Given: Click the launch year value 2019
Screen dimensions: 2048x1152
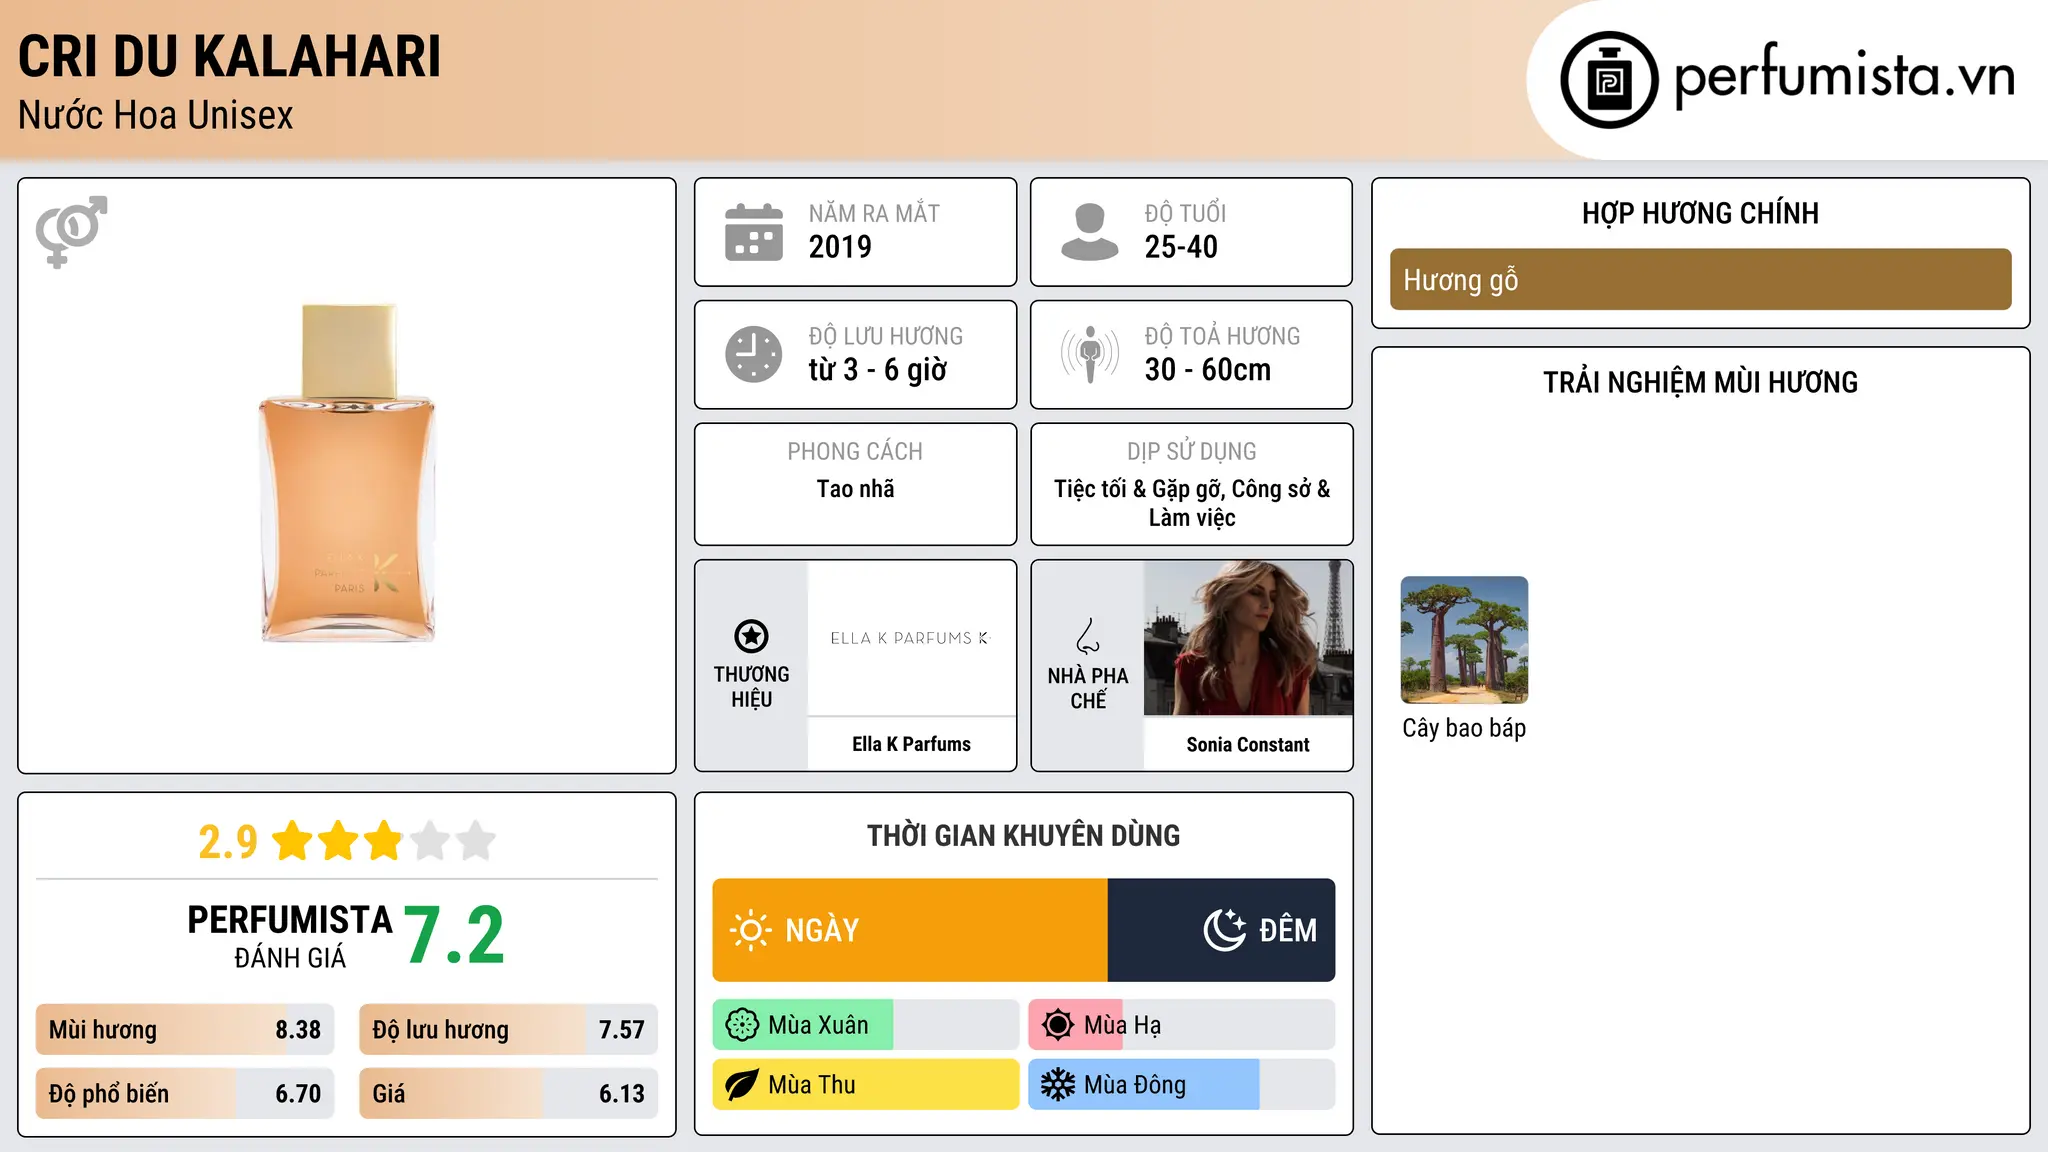Looking at the screenshot, I should coord(840,247).
